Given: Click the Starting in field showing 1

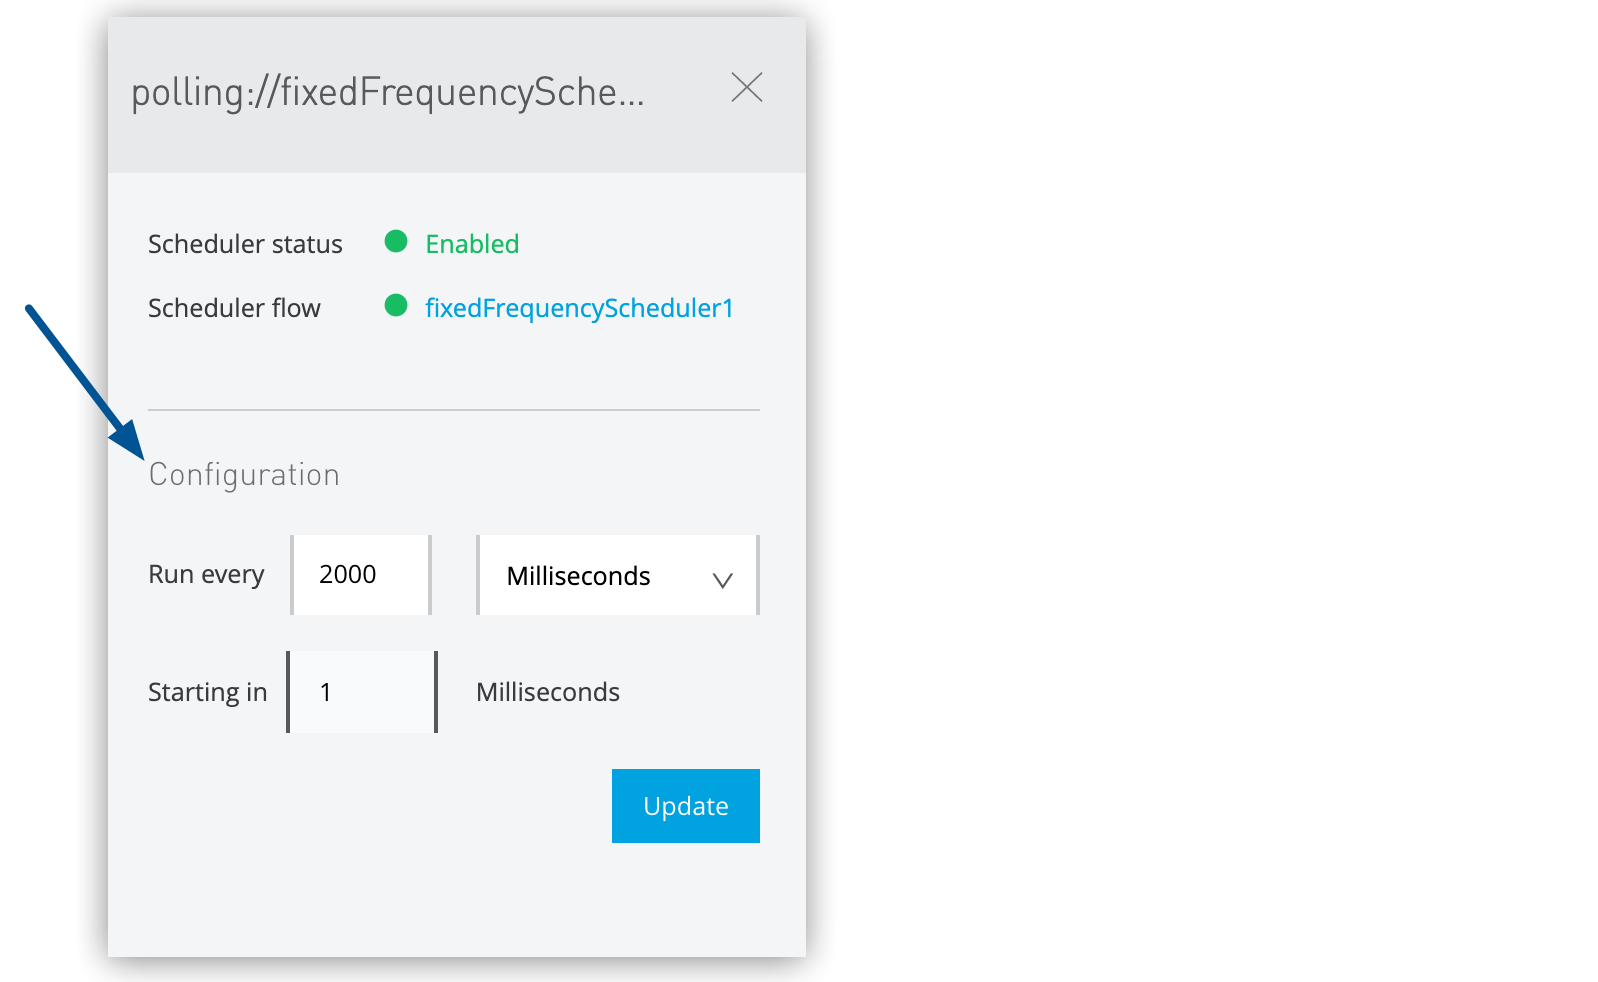Looking at the screenshot, I should pos(361,691).
